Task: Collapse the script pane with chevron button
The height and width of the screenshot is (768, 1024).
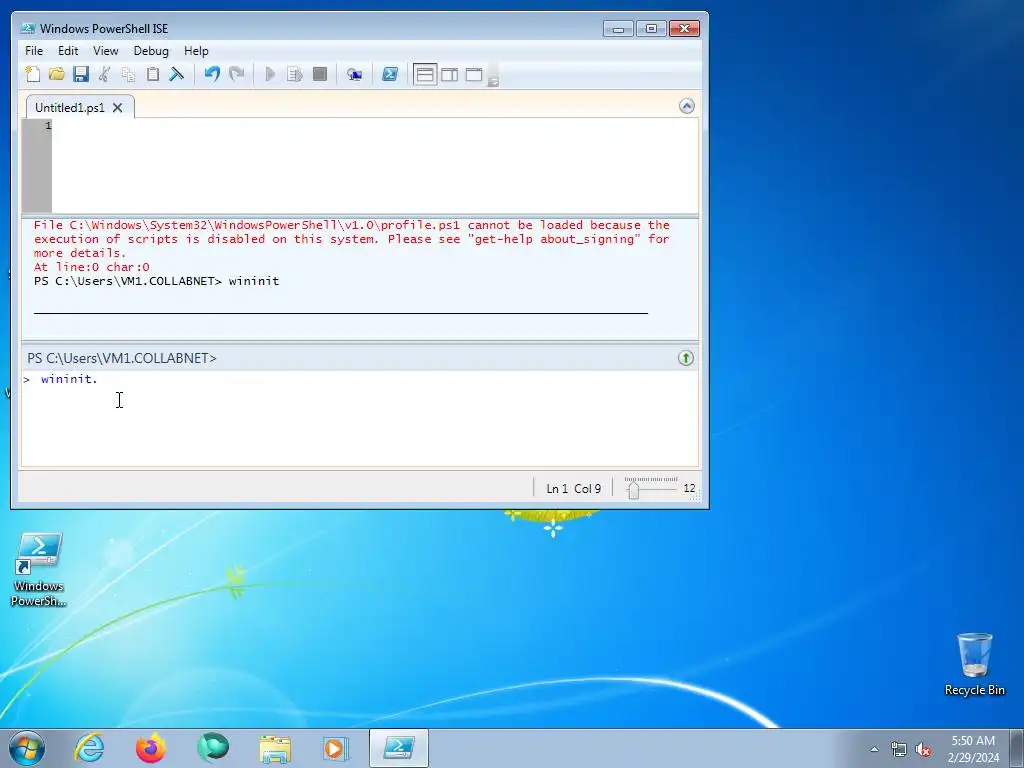Action: pos(686,106)
